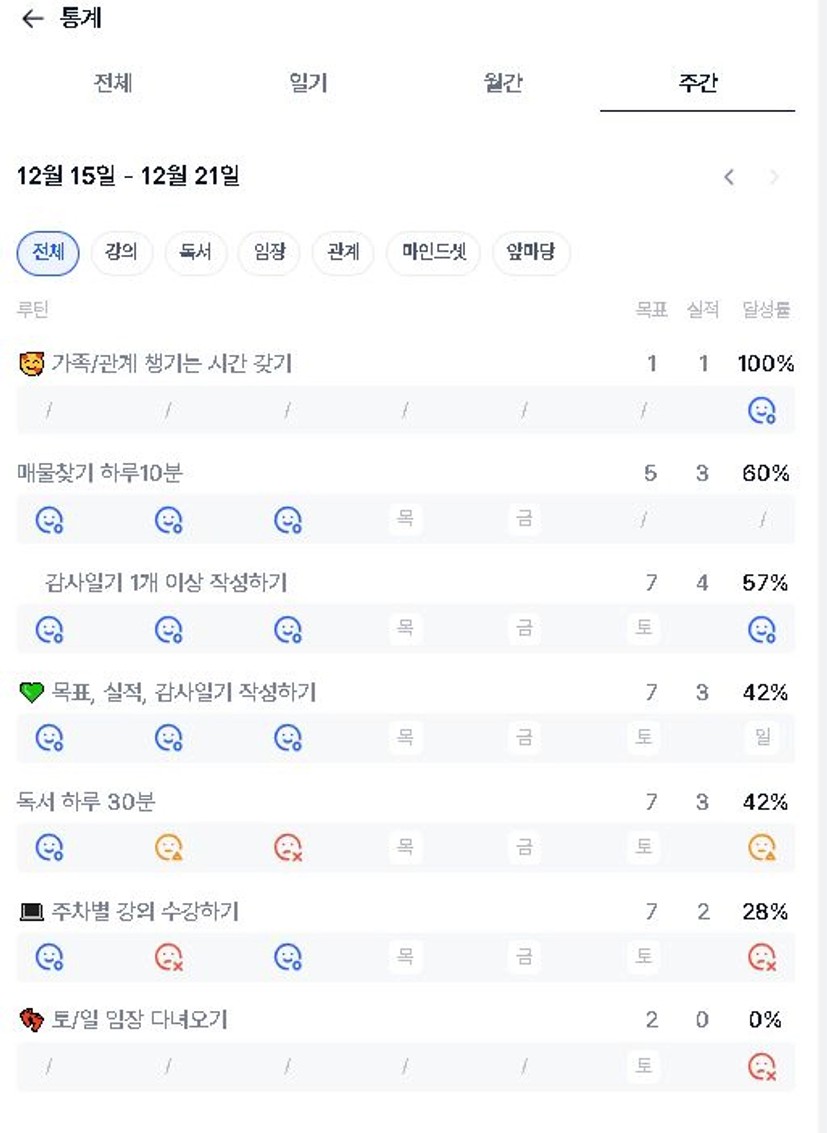The height and width of the screenshot is (1133, 827).
Task: Click first blue smiley in 매물찾기 하루10분 row
Action: (x=49, y=519)
